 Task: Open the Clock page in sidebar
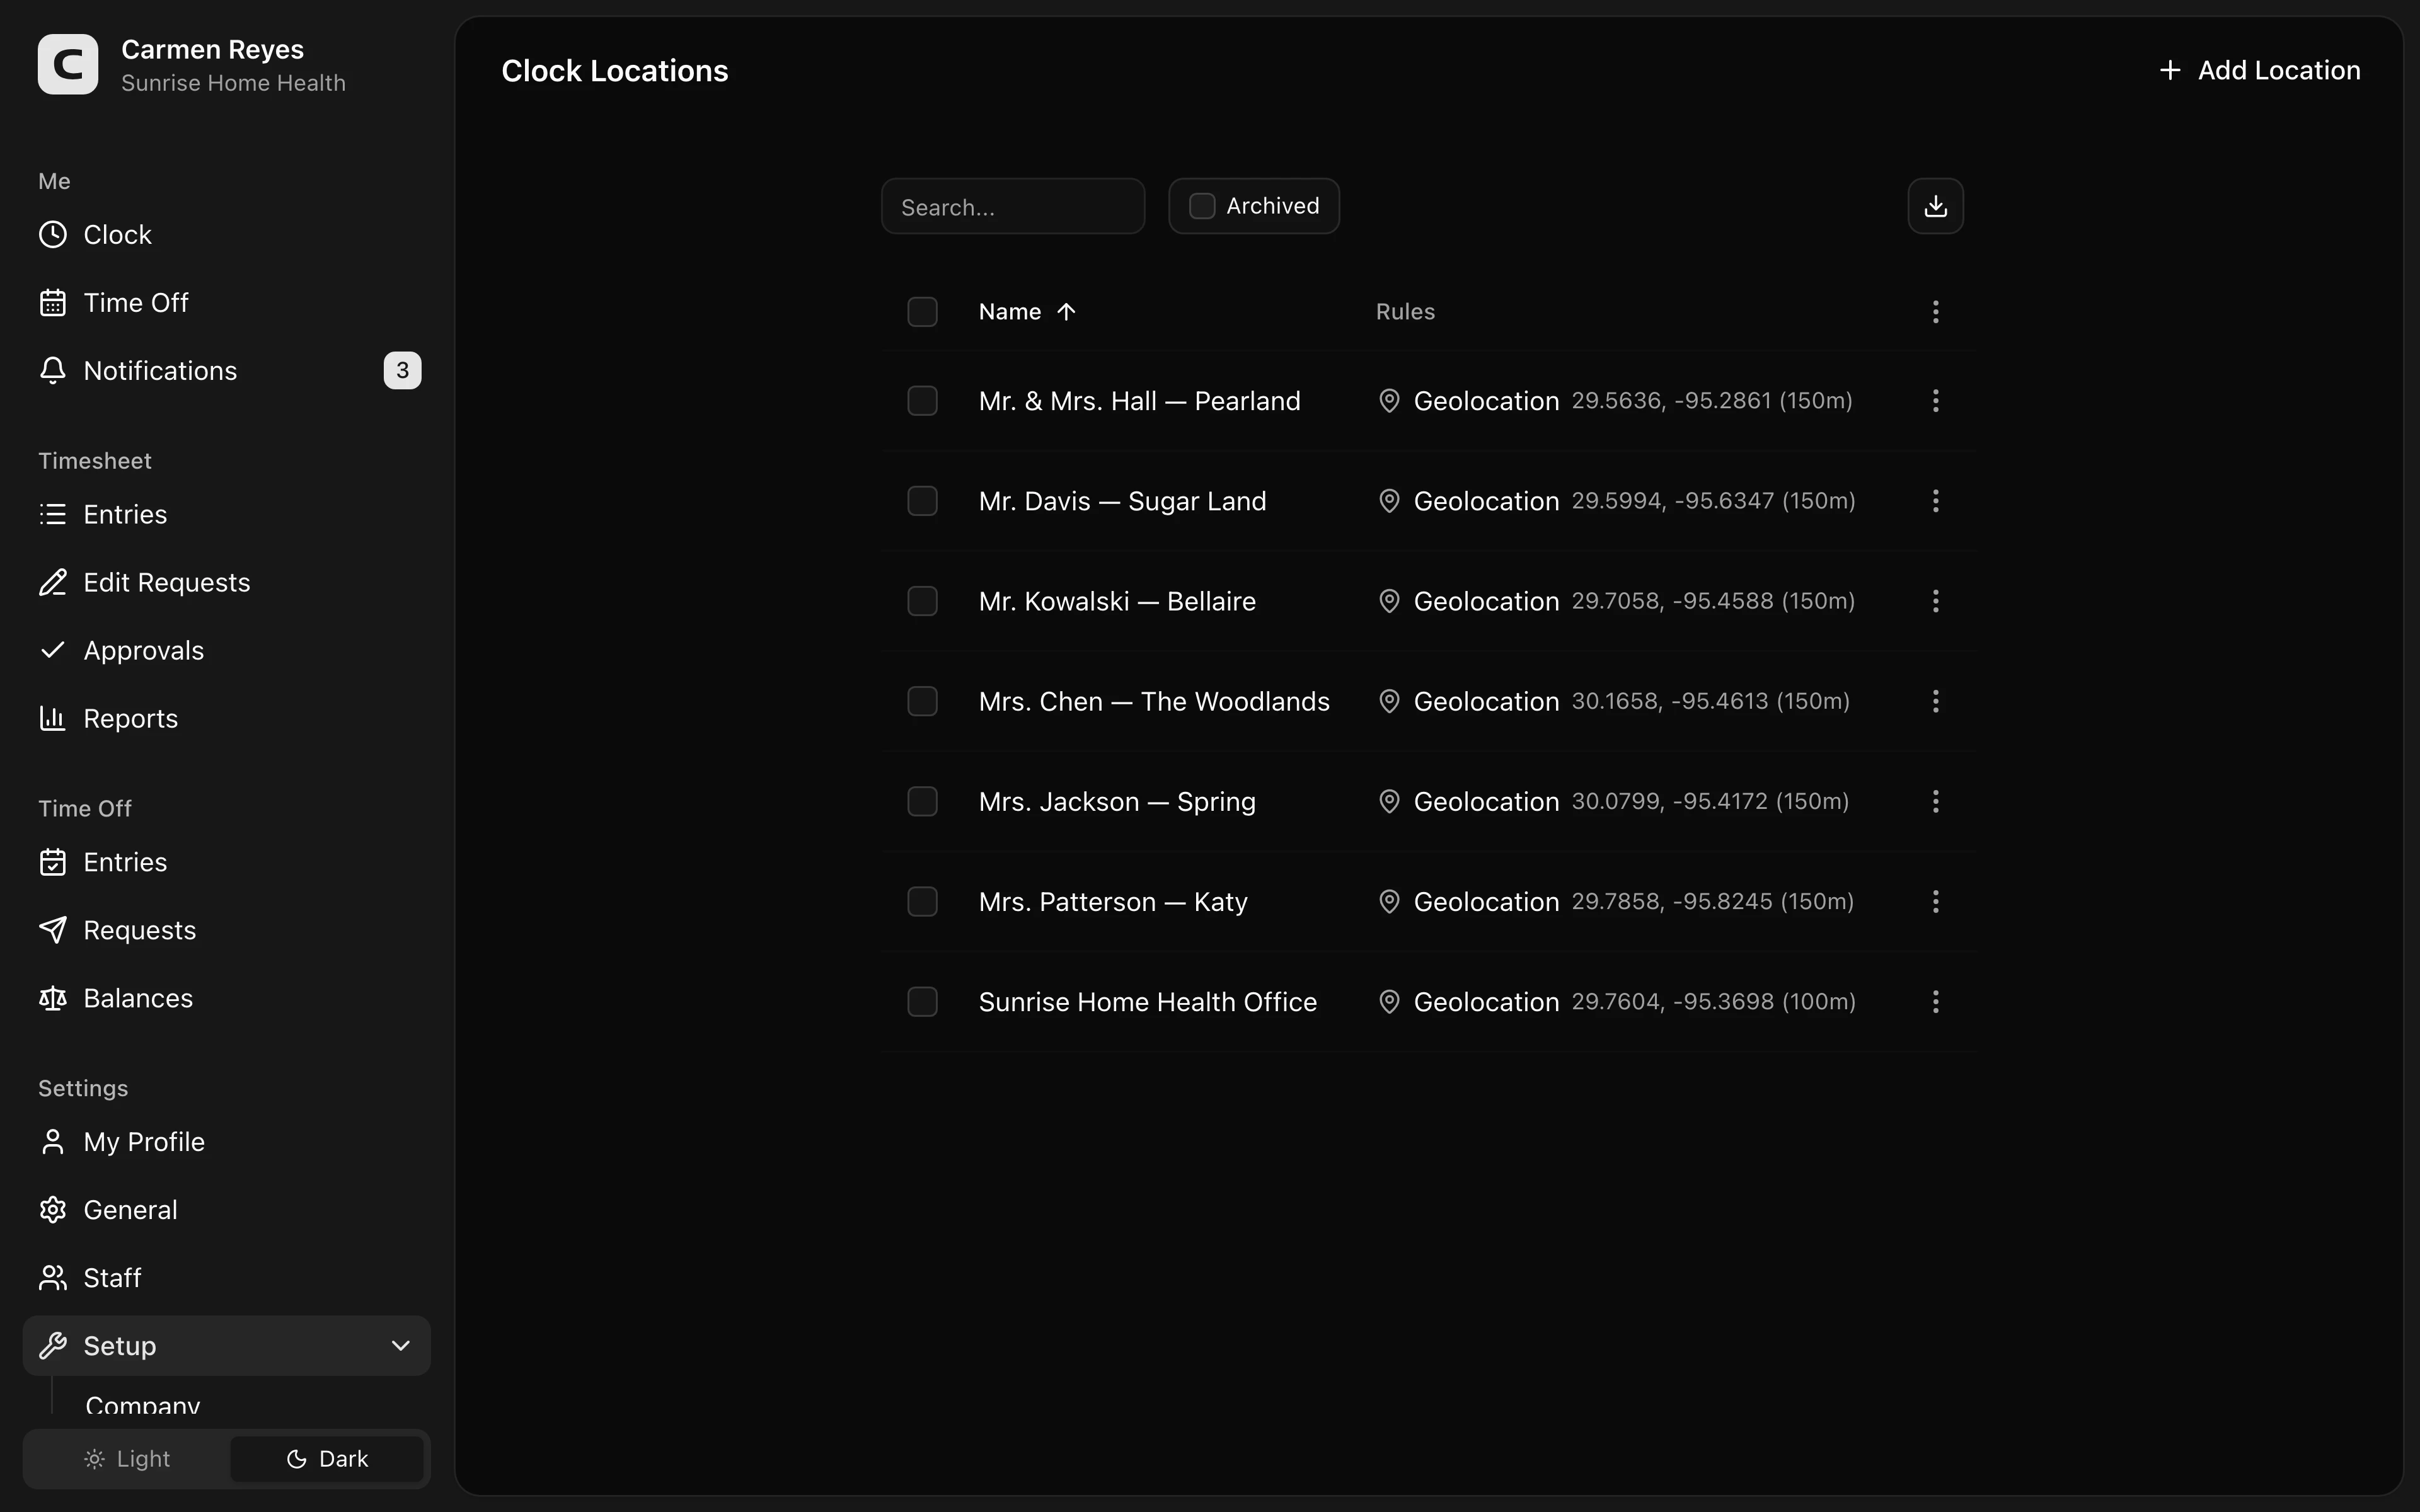(x=227, y=235)
